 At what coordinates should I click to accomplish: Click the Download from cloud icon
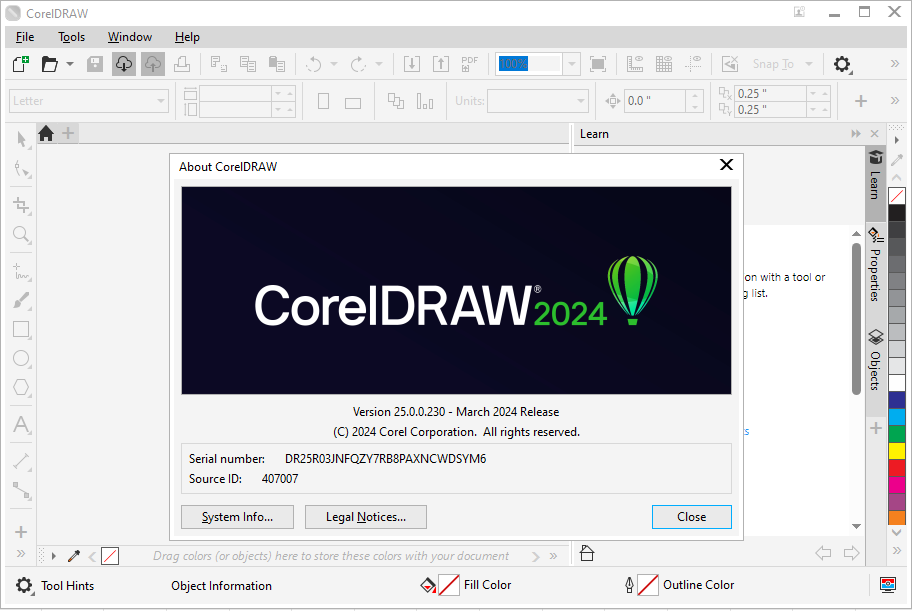[x=124, y=64]
